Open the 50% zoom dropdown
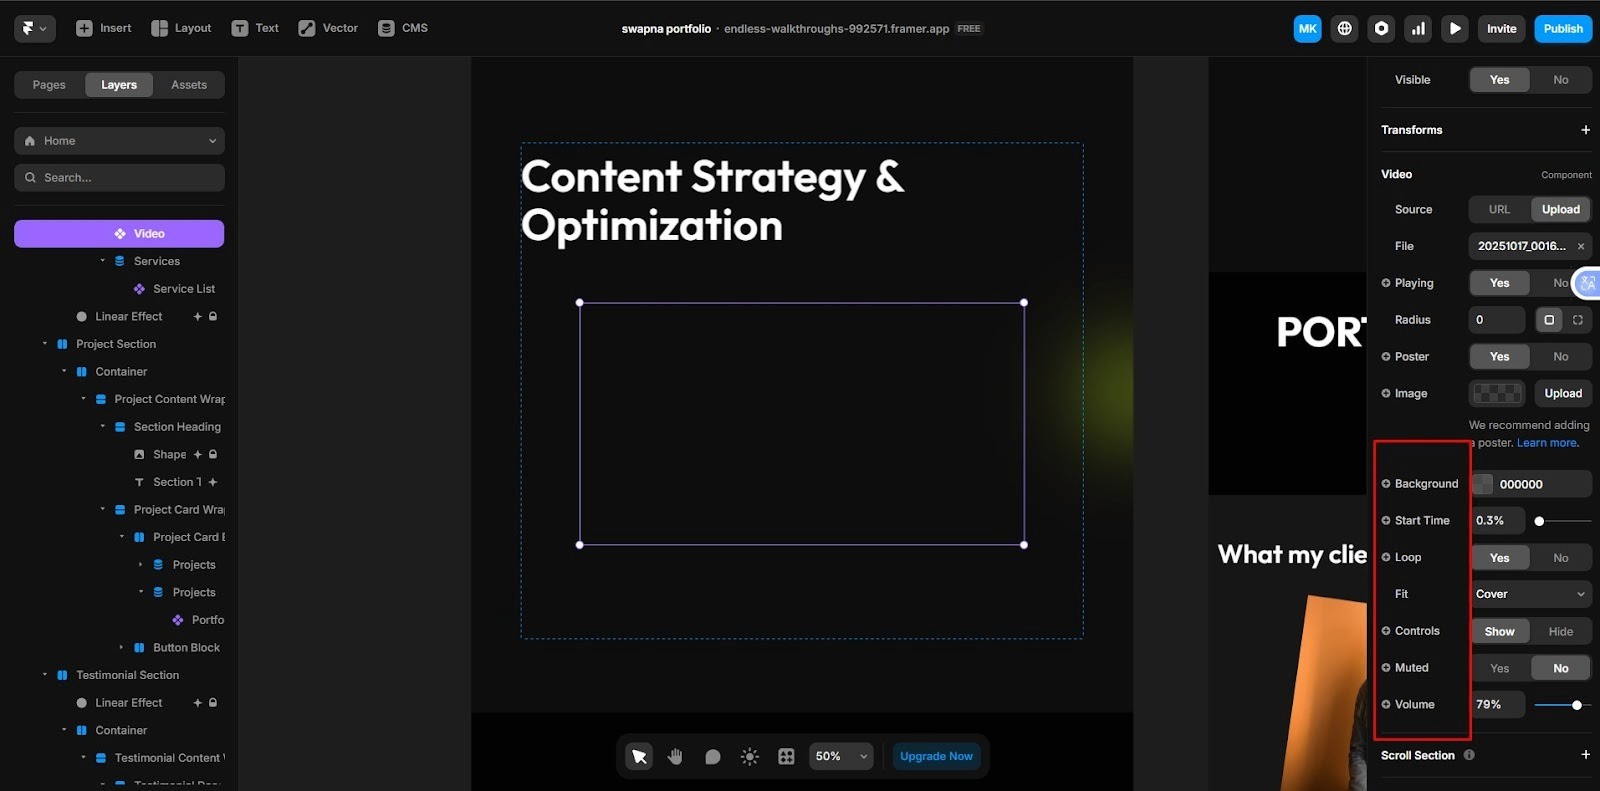The height and width of the screenshot is (791, 1600). (x=841, y=756)
